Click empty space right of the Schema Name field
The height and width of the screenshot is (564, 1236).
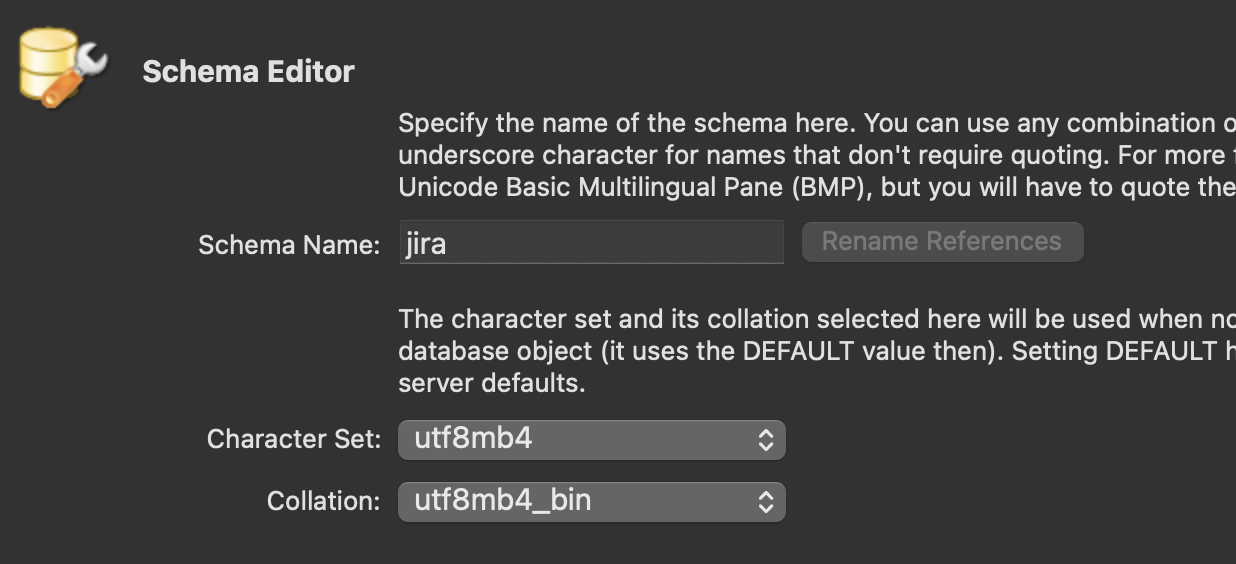(1160, 243)
